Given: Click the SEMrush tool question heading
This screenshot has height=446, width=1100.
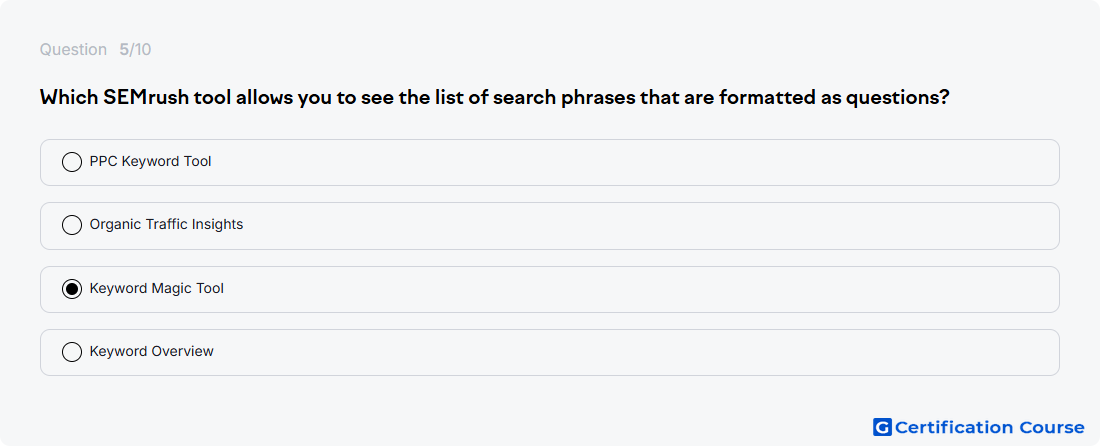Looking at the screenshot, I should (x=495, y=97).
